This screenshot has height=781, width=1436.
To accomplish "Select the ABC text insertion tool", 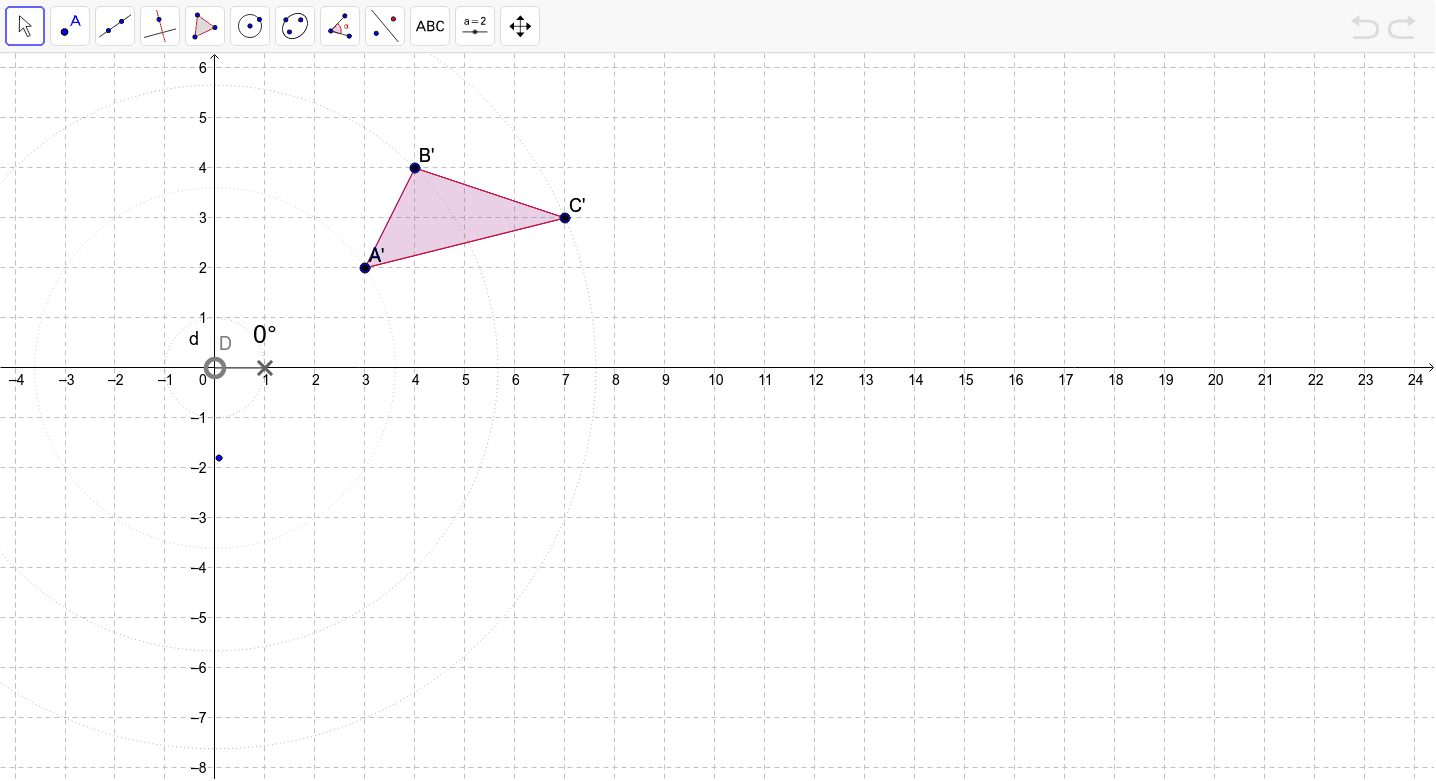I will click(429, 25).
